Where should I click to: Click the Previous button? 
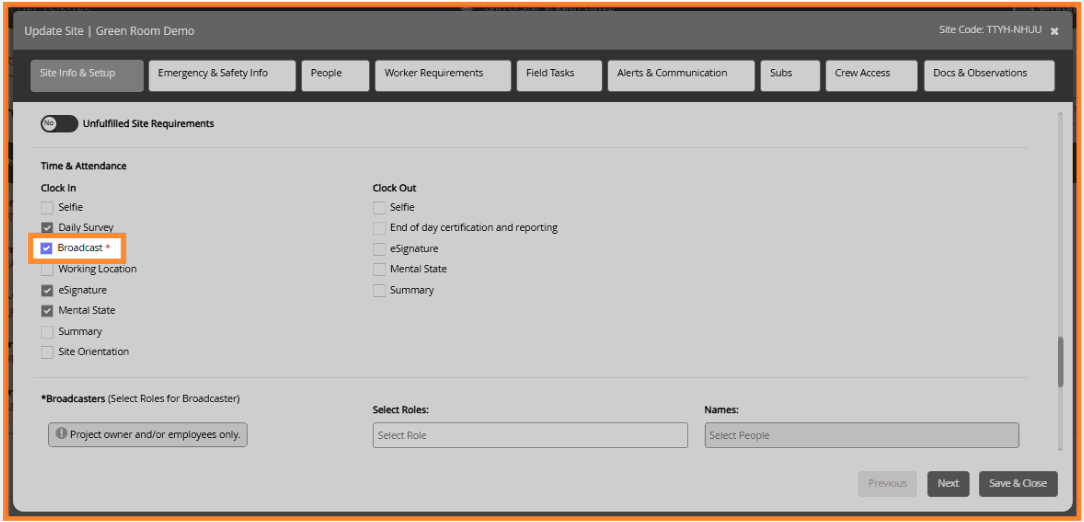tap(887, 484)
